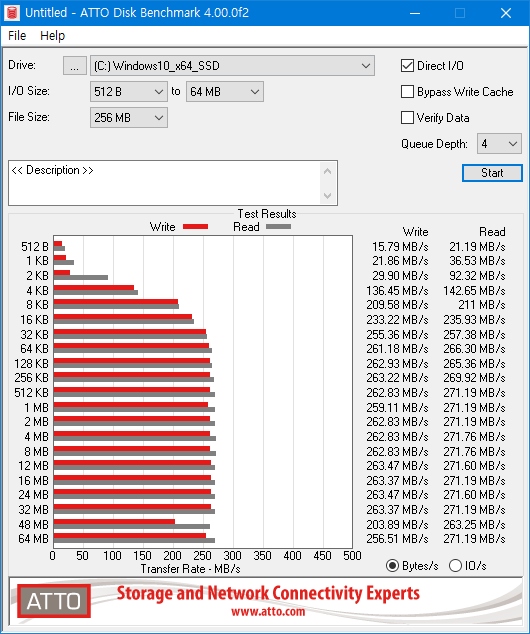
Task: Click the Storage and Network Connectivity Experts banner text
Action: pyautogui.click(x=268, y=593)
